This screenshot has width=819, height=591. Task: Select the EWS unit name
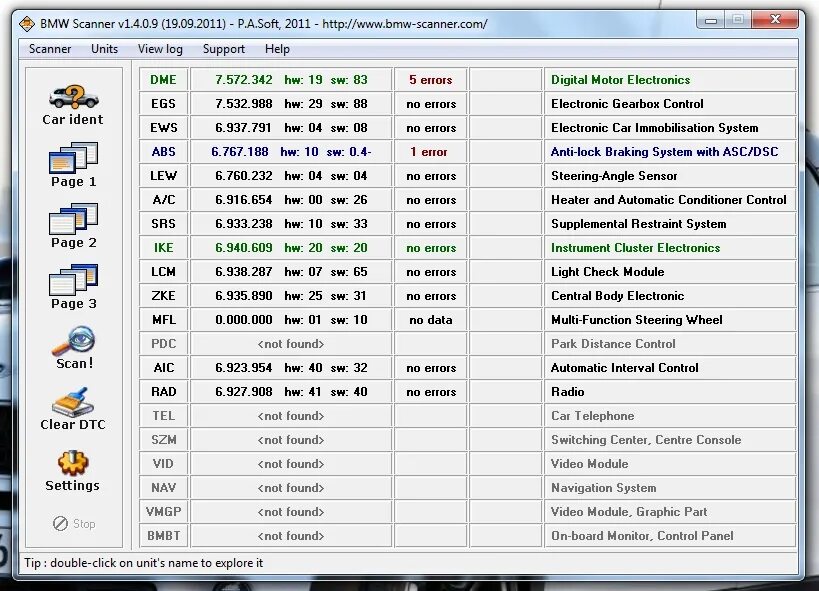point(163,128)
